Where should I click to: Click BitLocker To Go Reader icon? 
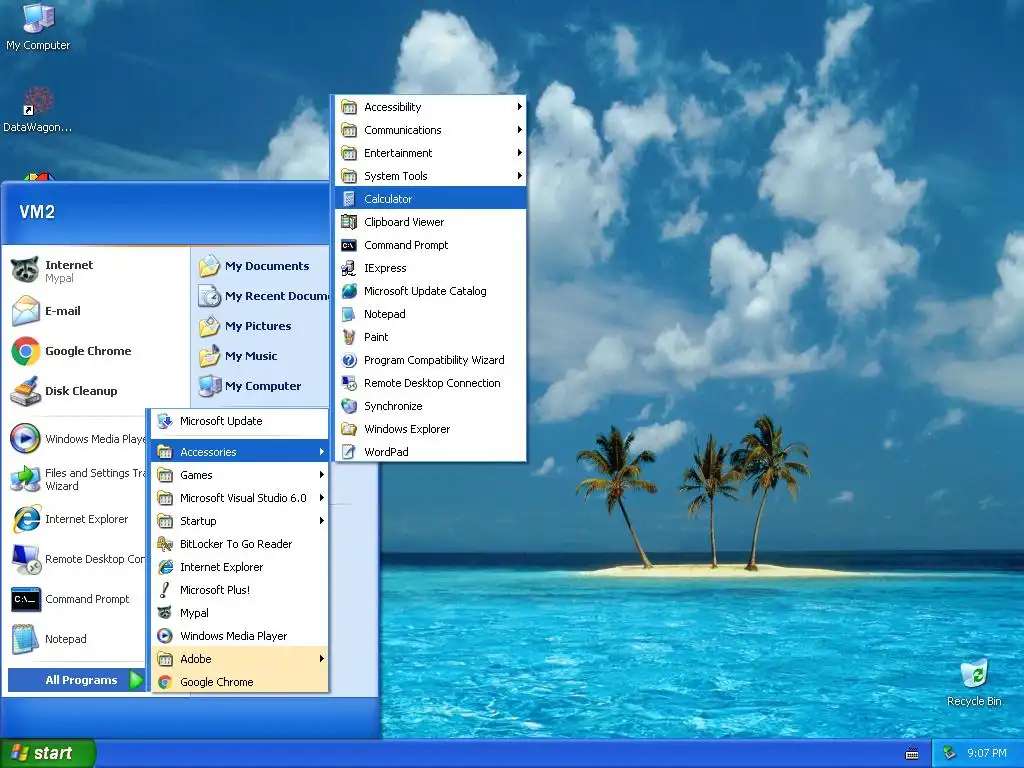click(165, 544)
